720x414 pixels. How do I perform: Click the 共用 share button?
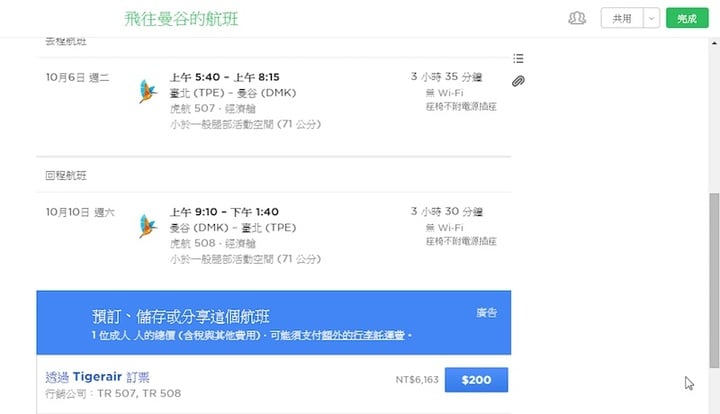tap(622, 18)
